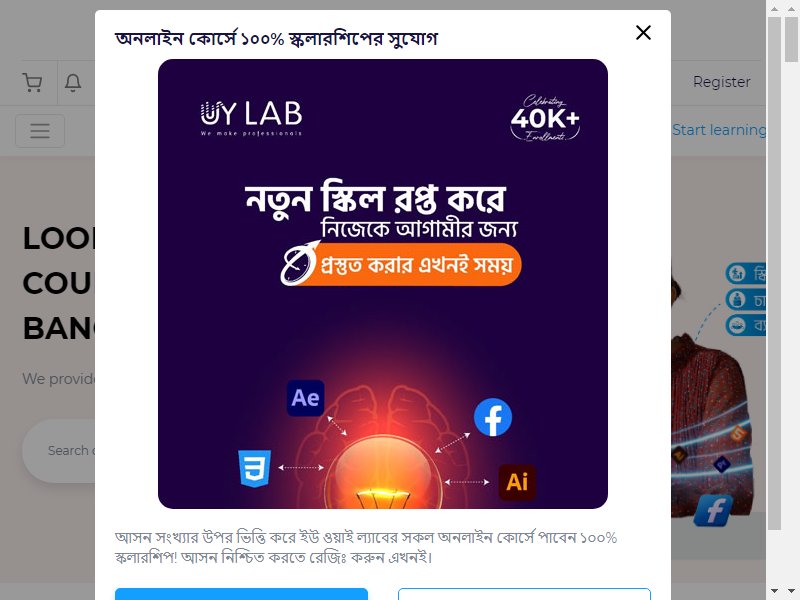Click the blue button at popup bottom left
Image resolution: width=800 pixels, height=600 pixels.
(241, 594)
